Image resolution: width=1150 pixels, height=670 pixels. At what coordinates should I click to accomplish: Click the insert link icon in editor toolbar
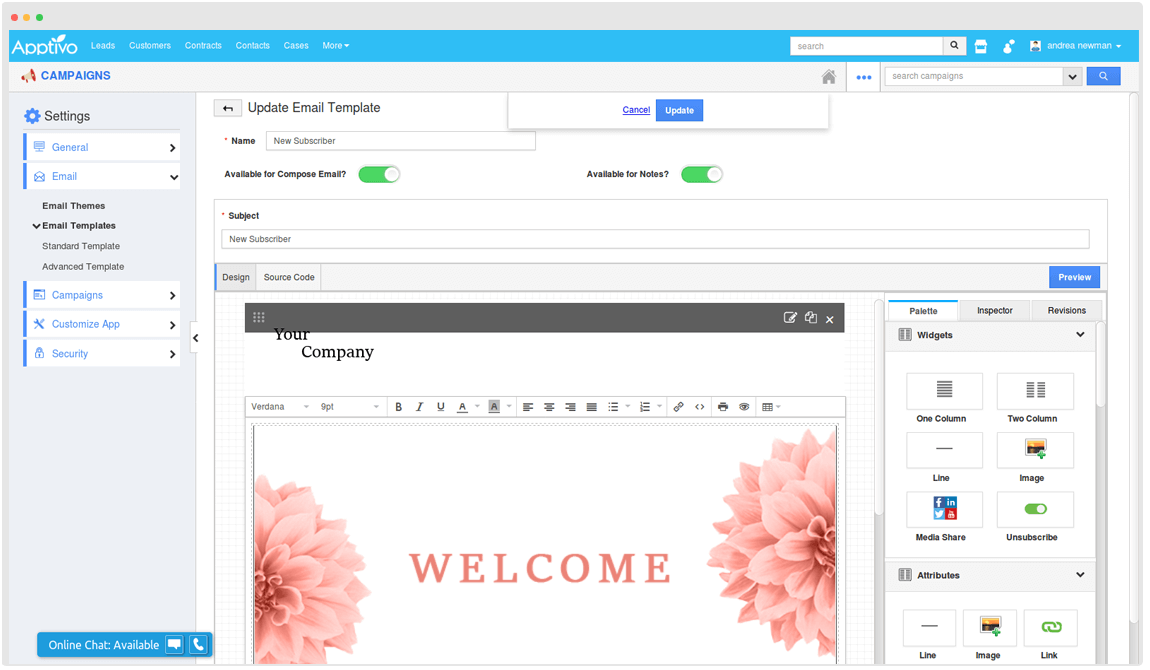678,407
